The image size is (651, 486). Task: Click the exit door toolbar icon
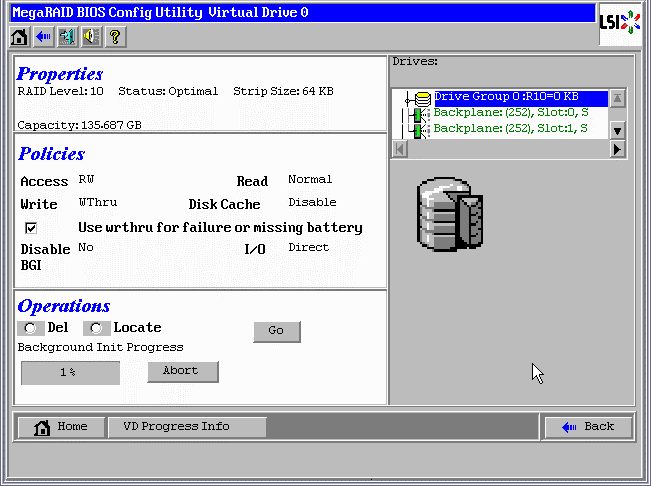pyautogui.click(x=67, y=37)
